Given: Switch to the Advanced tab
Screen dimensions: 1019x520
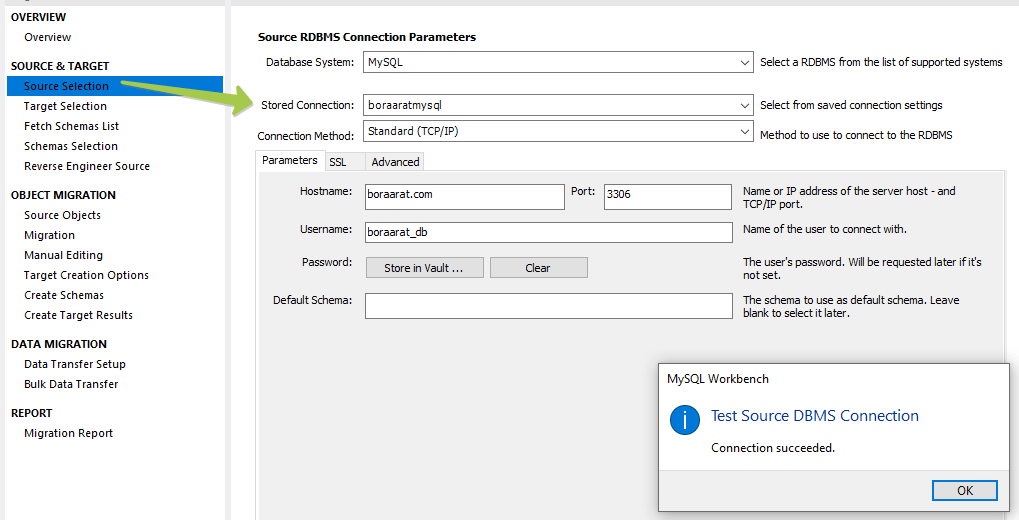Looking at the screenshot, I should click(395, 162).
